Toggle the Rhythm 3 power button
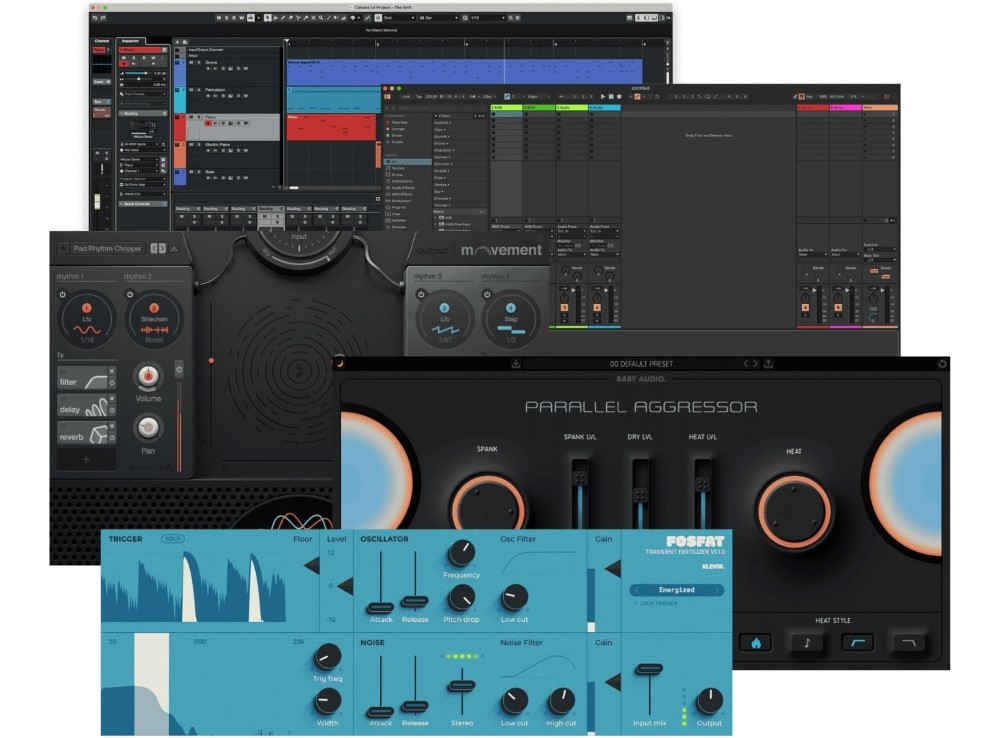 pos(420,295)
